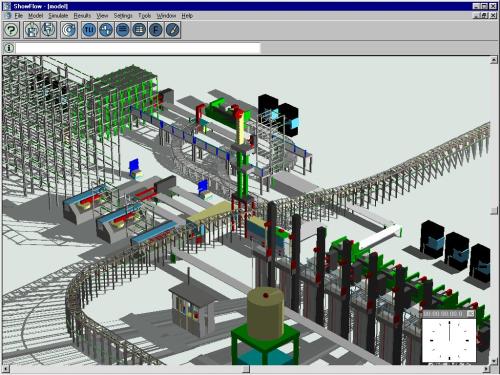Click the load model disk icon
Image resolution: width=500 pixels, height=375 pixels.
pyautogui.click(x=32, y=30)
